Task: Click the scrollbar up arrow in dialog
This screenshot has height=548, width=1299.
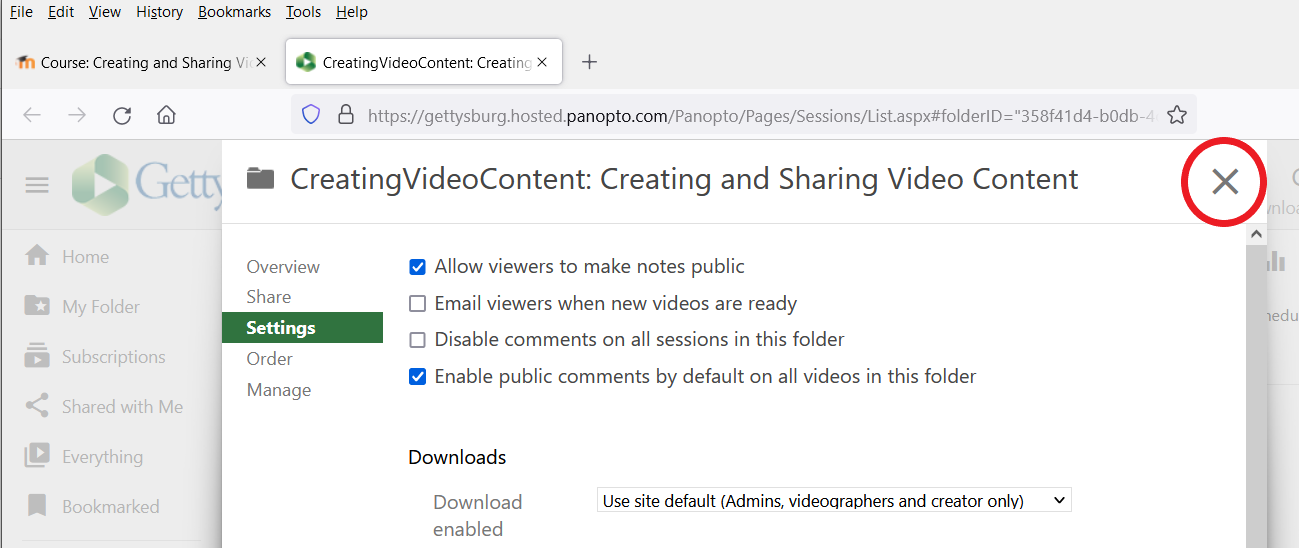Action: click(1257, 234)
